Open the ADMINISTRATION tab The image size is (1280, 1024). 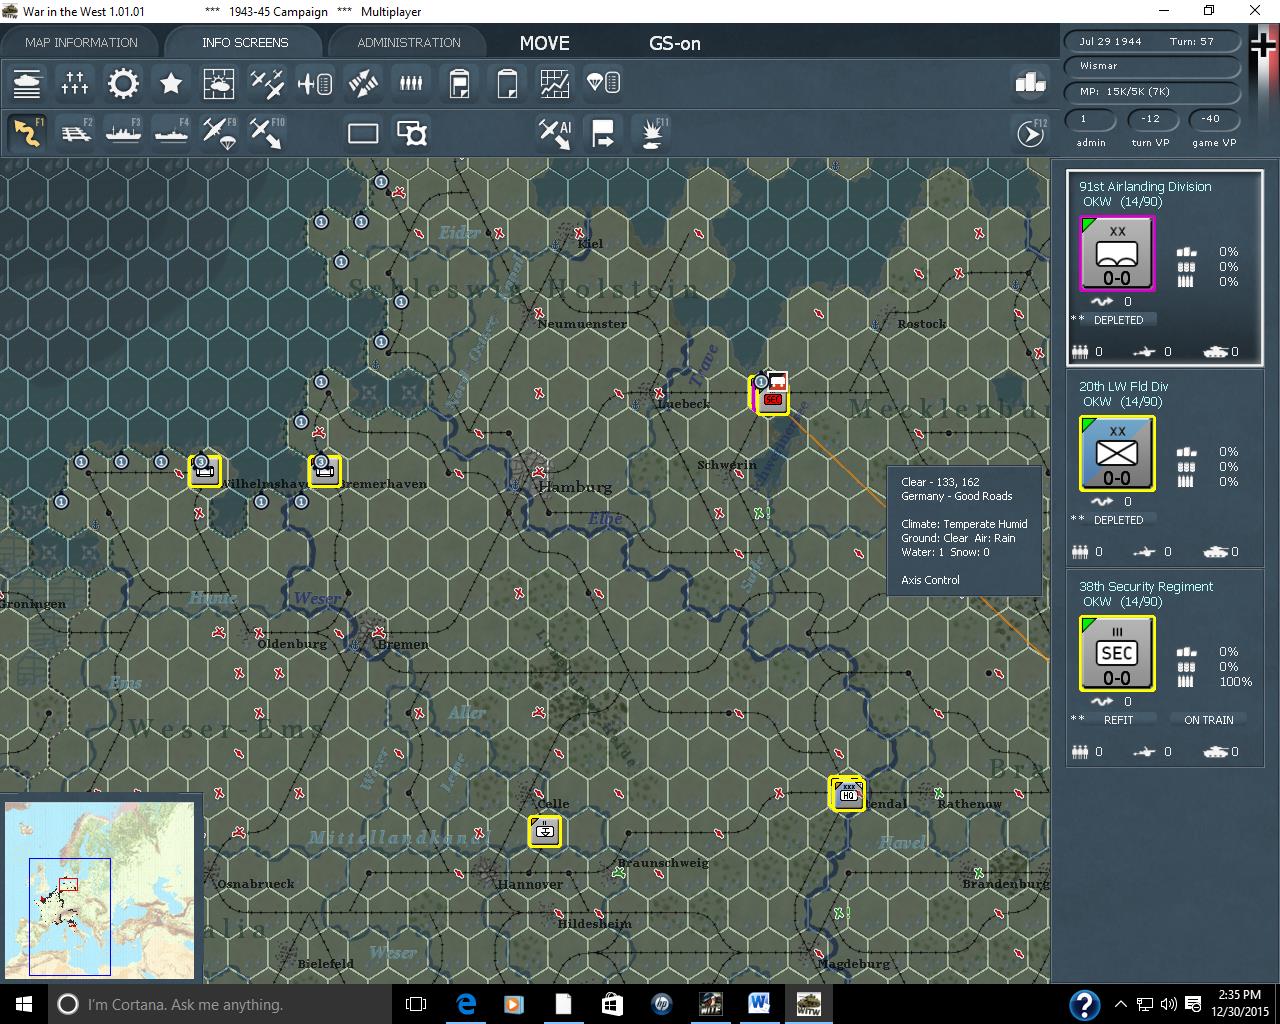[409, 43]
